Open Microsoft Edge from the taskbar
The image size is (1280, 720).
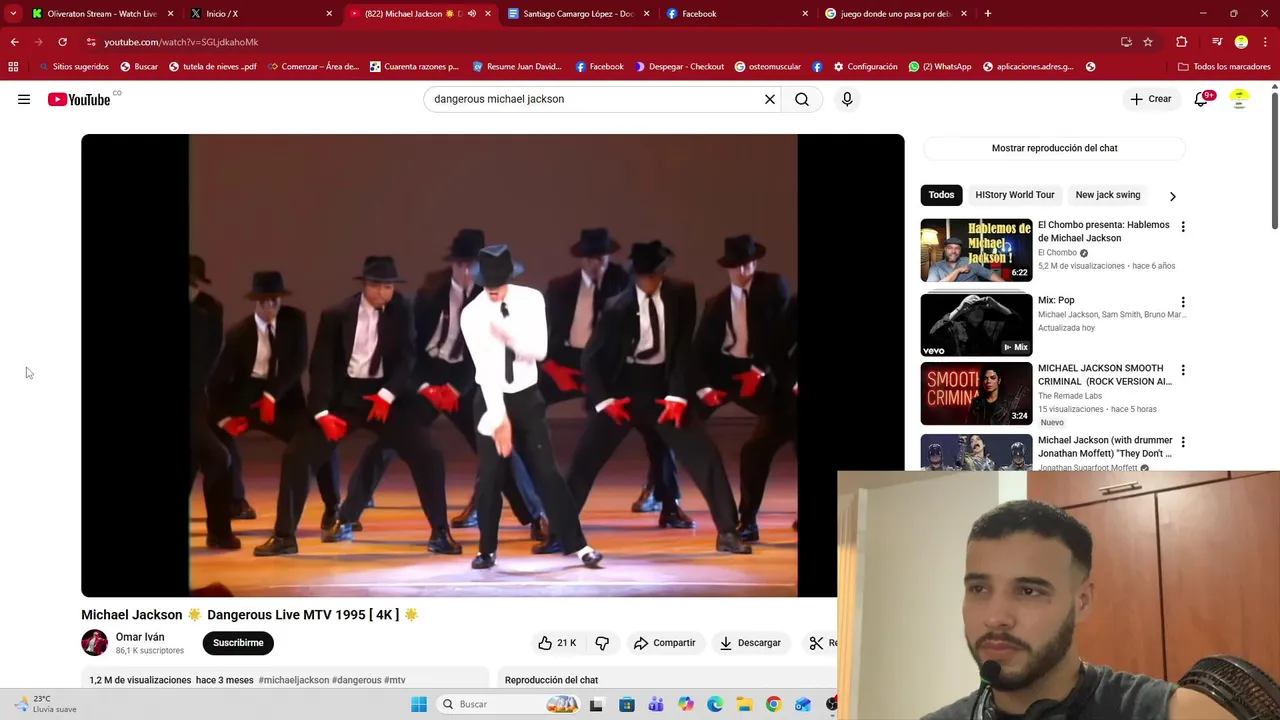click(x=715, y=704)
